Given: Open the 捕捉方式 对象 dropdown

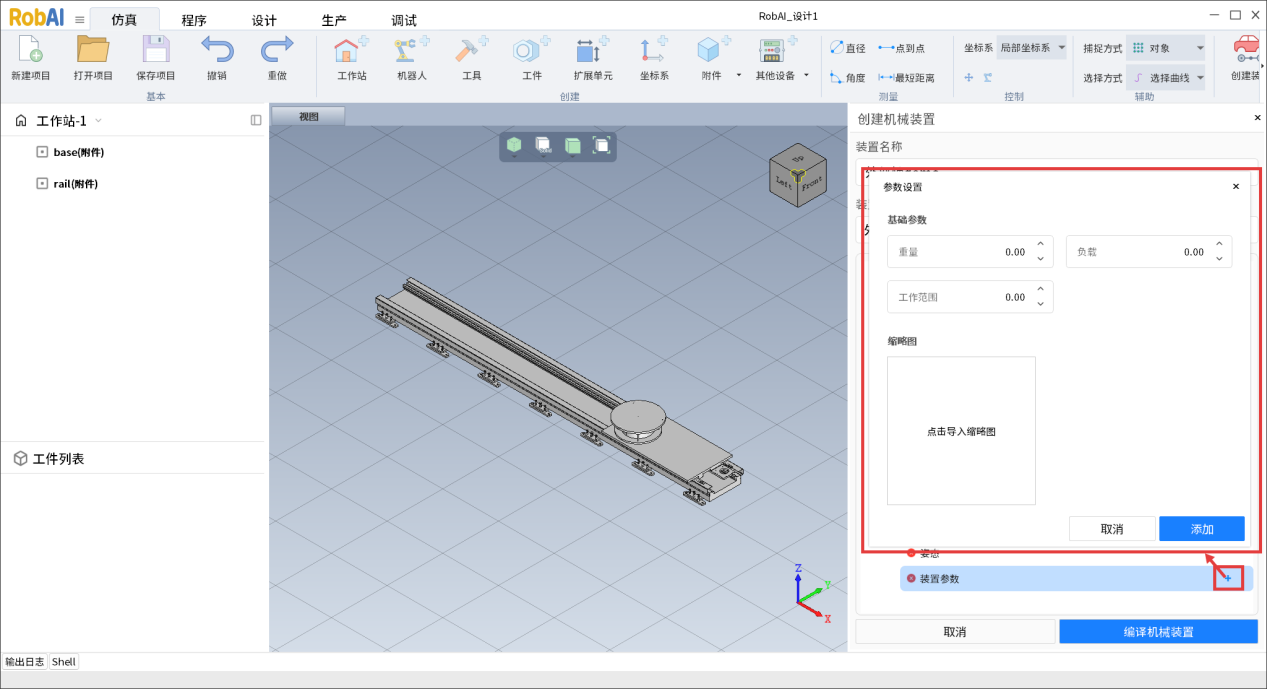Looking at the screenshot, I should (1167, 47).
